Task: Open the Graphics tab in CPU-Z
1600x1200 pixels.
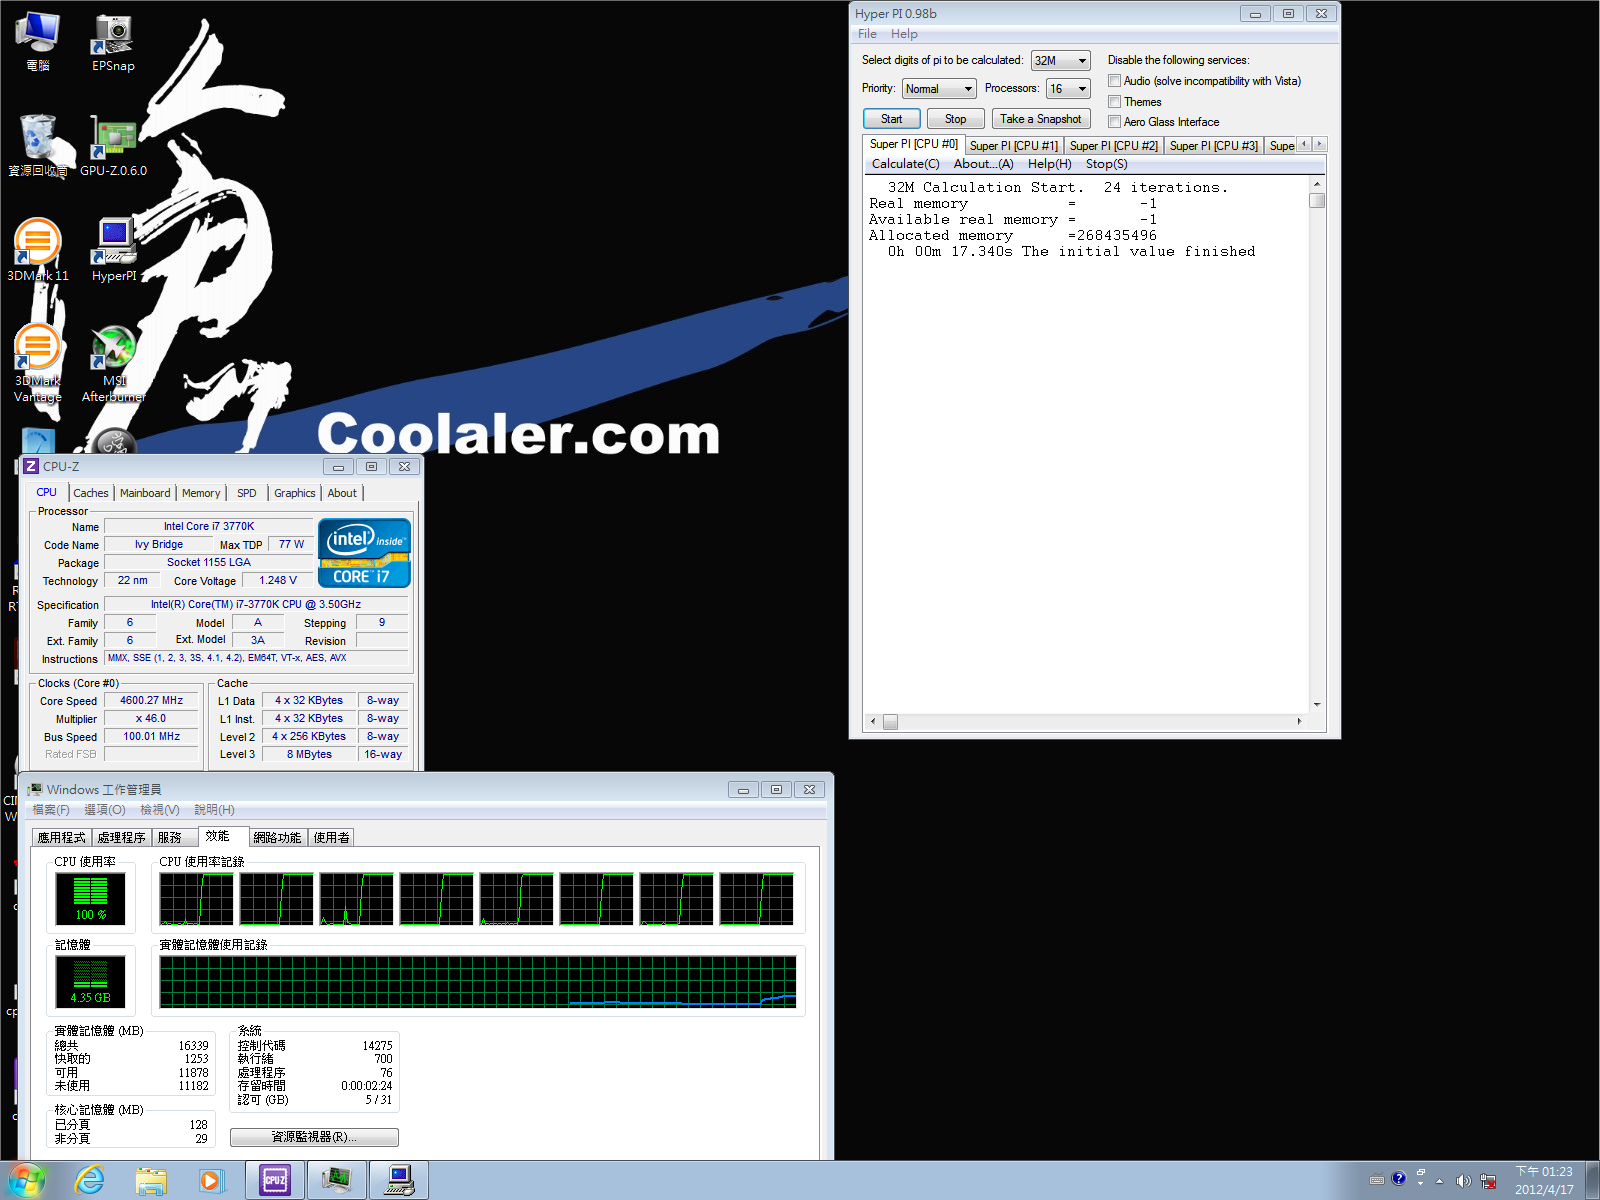Action: (x=295, y=493)
